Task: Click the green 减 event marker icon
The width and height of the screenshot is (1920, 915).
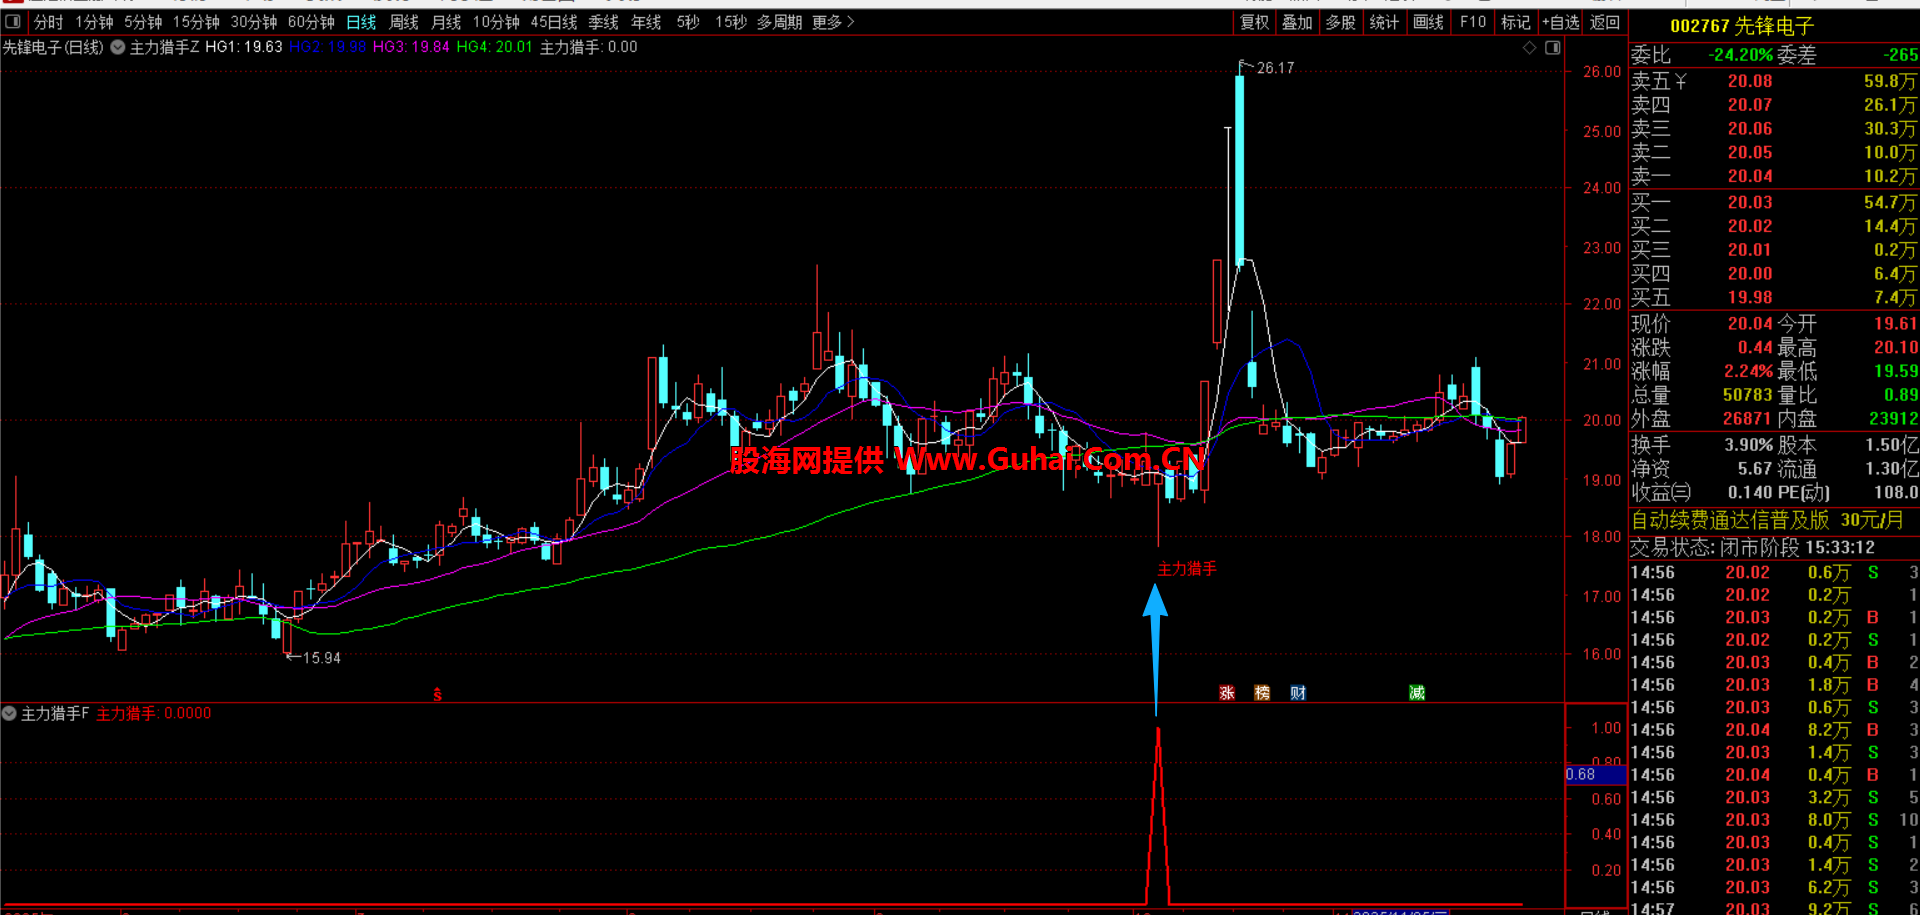Action: click(1417, 693)
